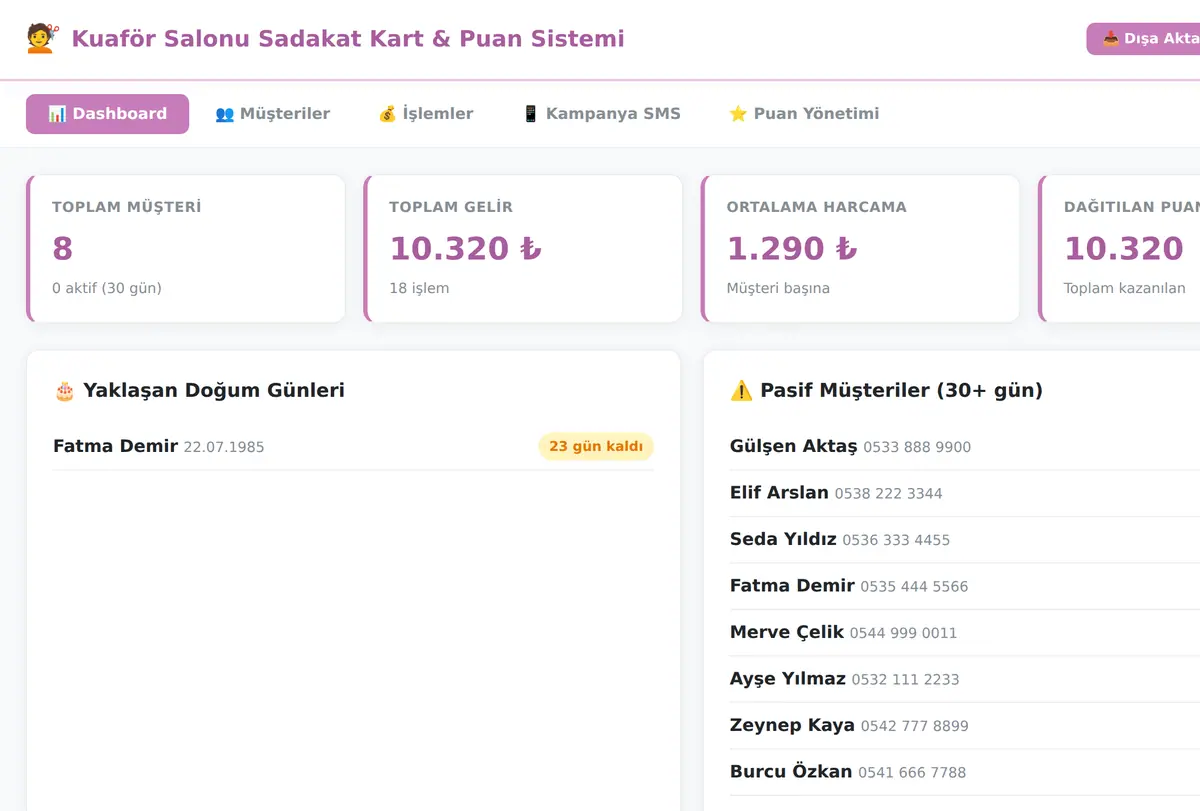
Task: Select Fatma Demir in passive customers list
Action: coord(792,585)
